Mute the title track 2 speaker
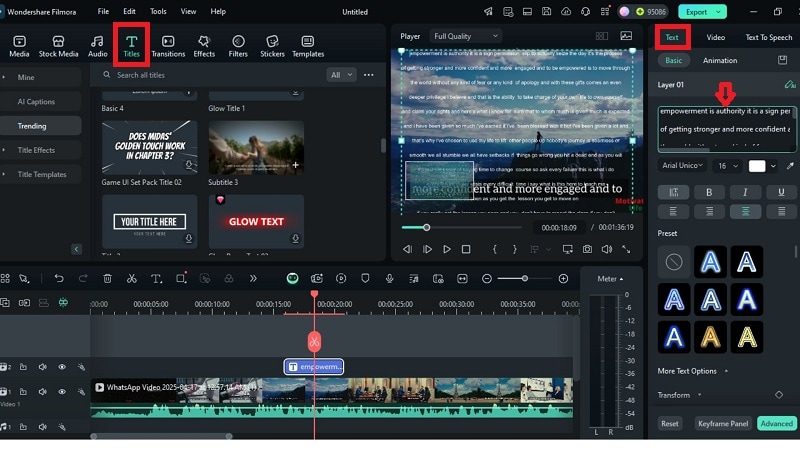This screenshot has width=800, height=450. click(x=42, y=367)
